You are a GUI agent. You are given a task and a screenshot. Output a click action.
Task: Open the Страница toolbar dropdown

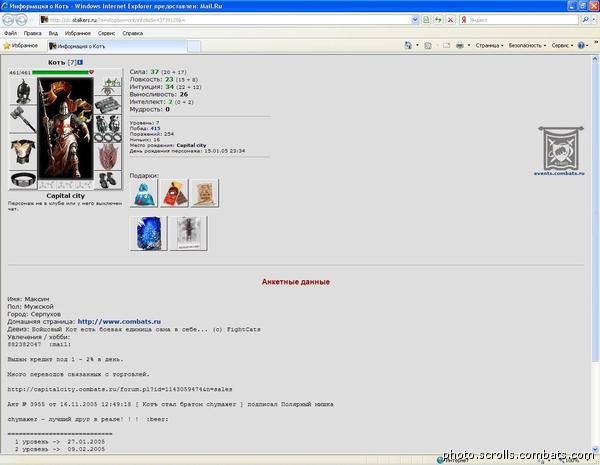489,46
